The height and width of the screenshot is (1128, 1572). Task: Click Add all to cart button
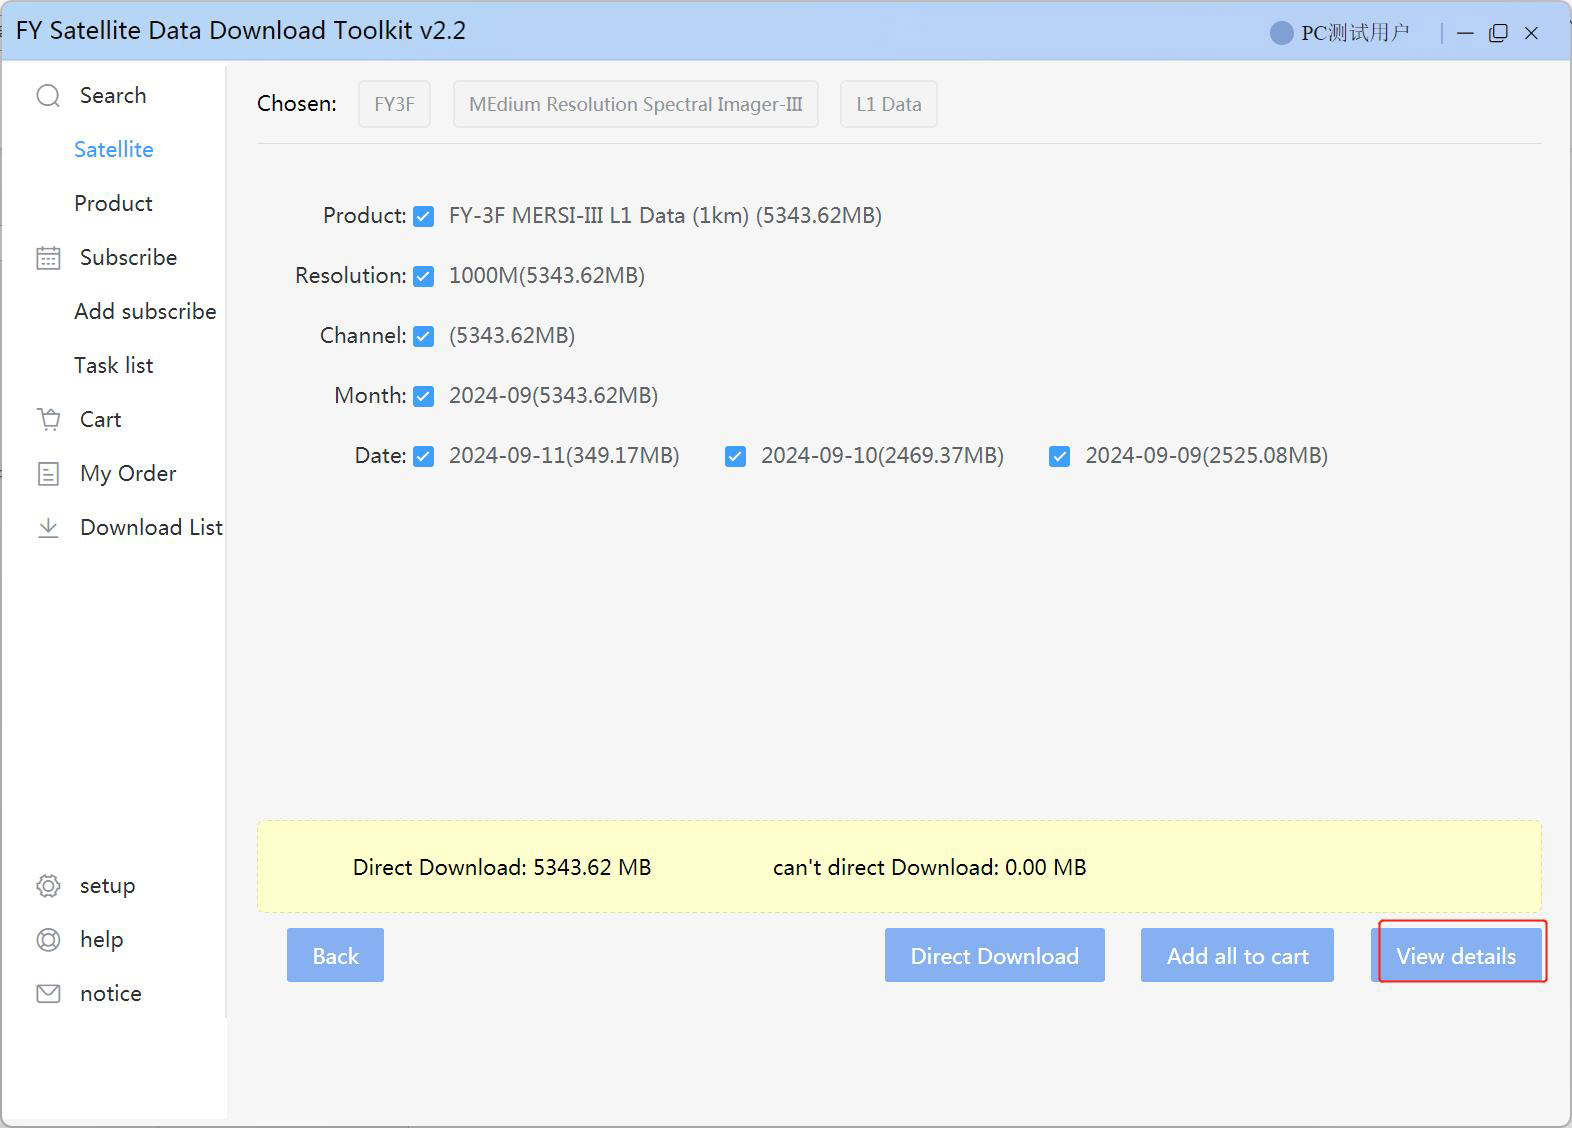coord(1237,955)
